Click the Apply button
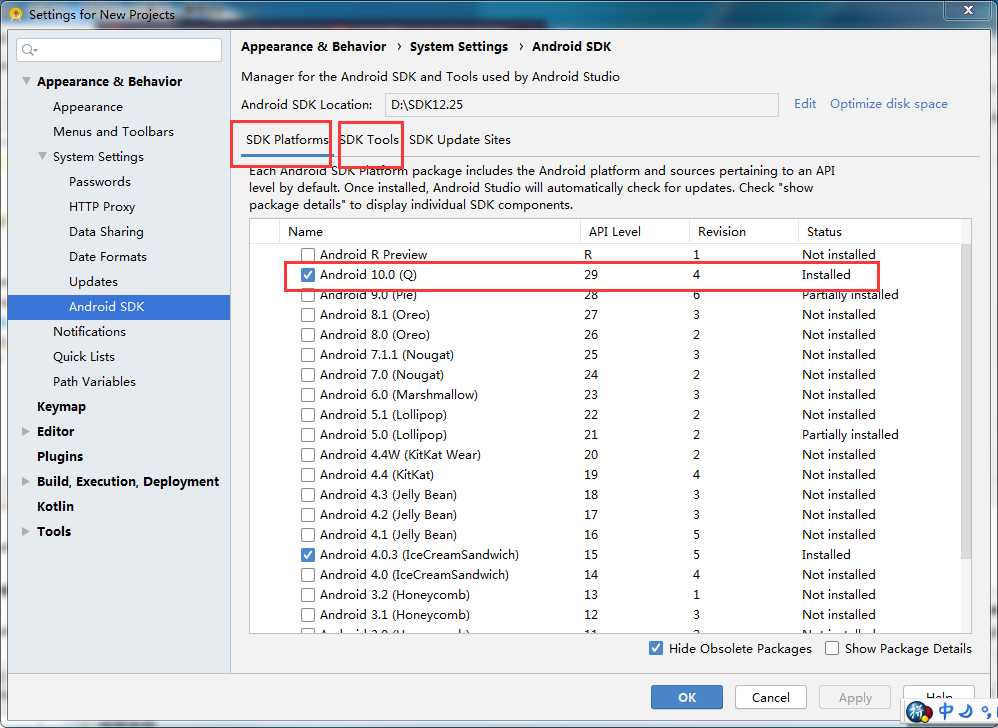 (x=855, y=697)
